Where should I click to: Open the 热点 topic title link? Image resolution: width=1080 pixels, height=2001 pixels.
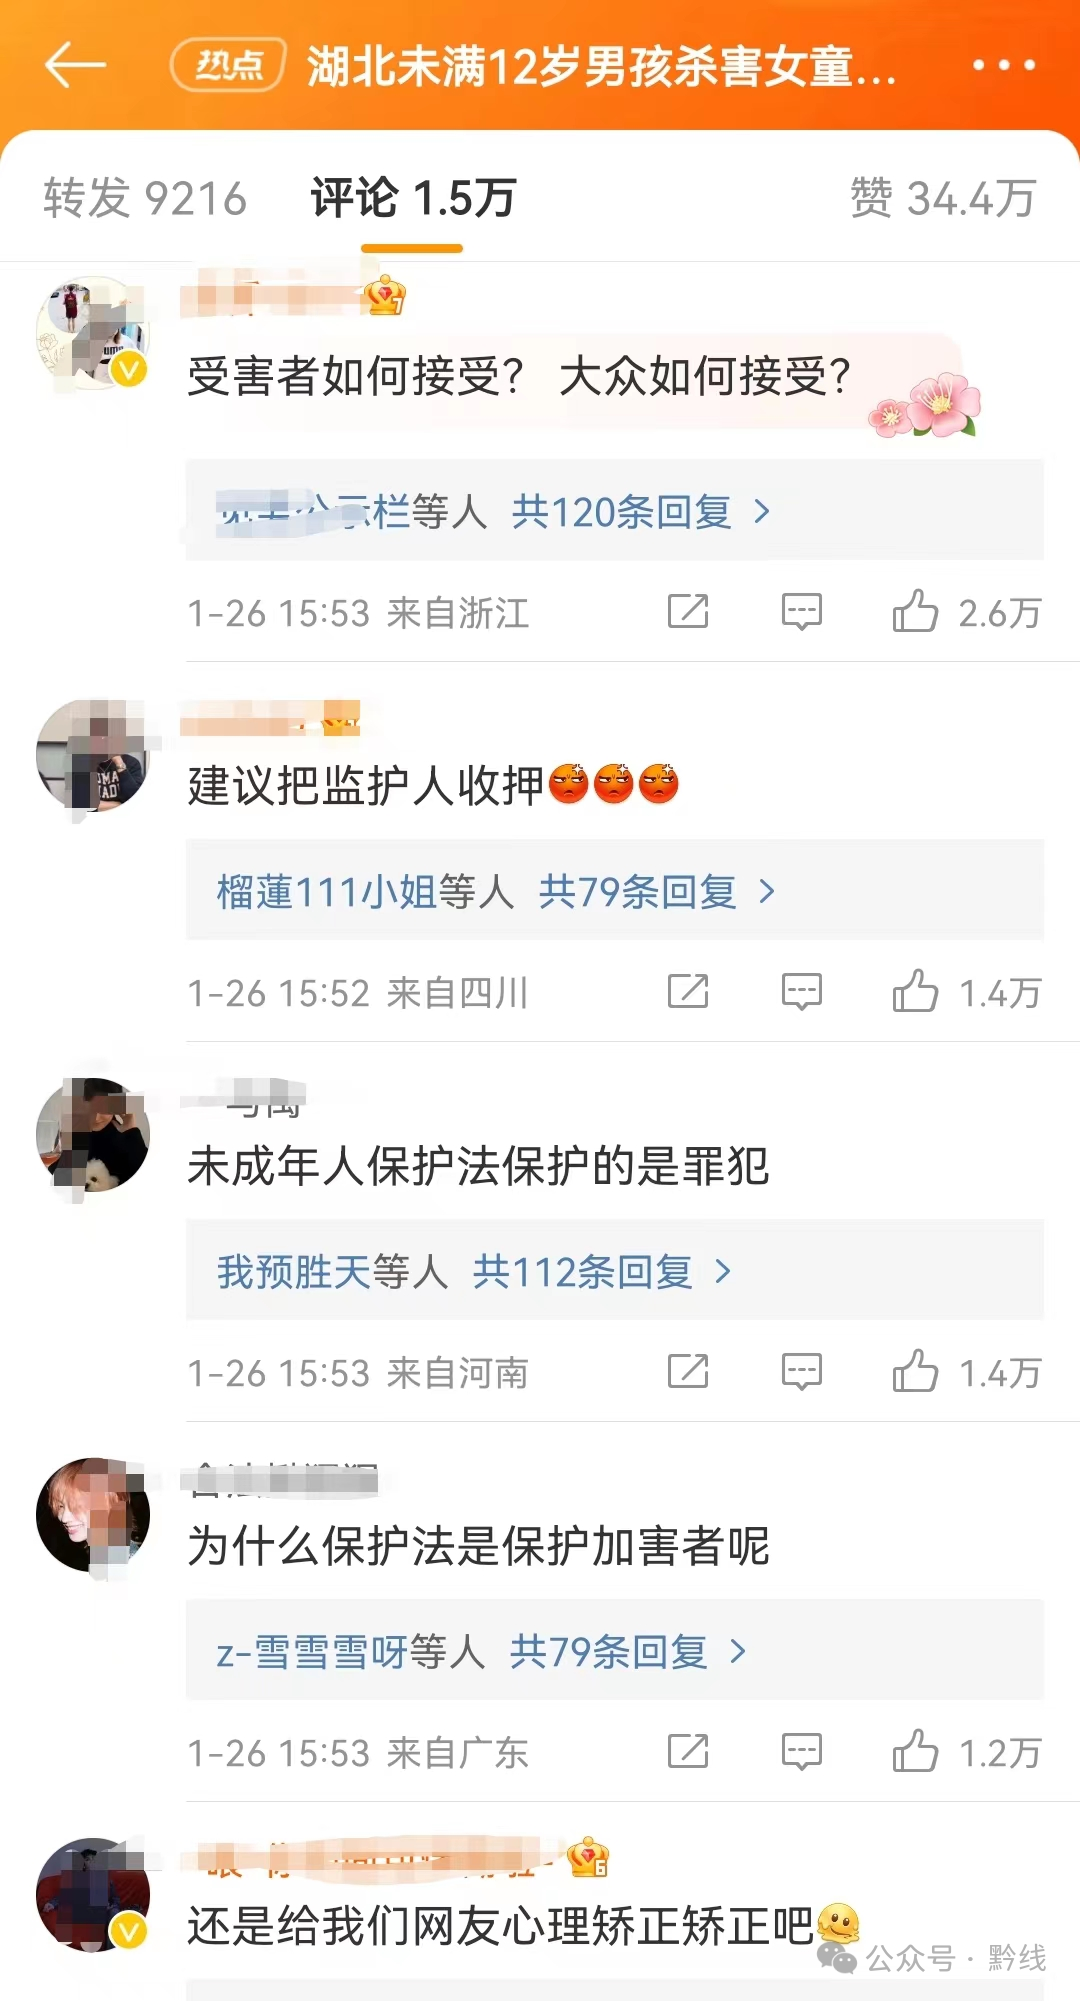pyautogui.click(x=534, y=66)
